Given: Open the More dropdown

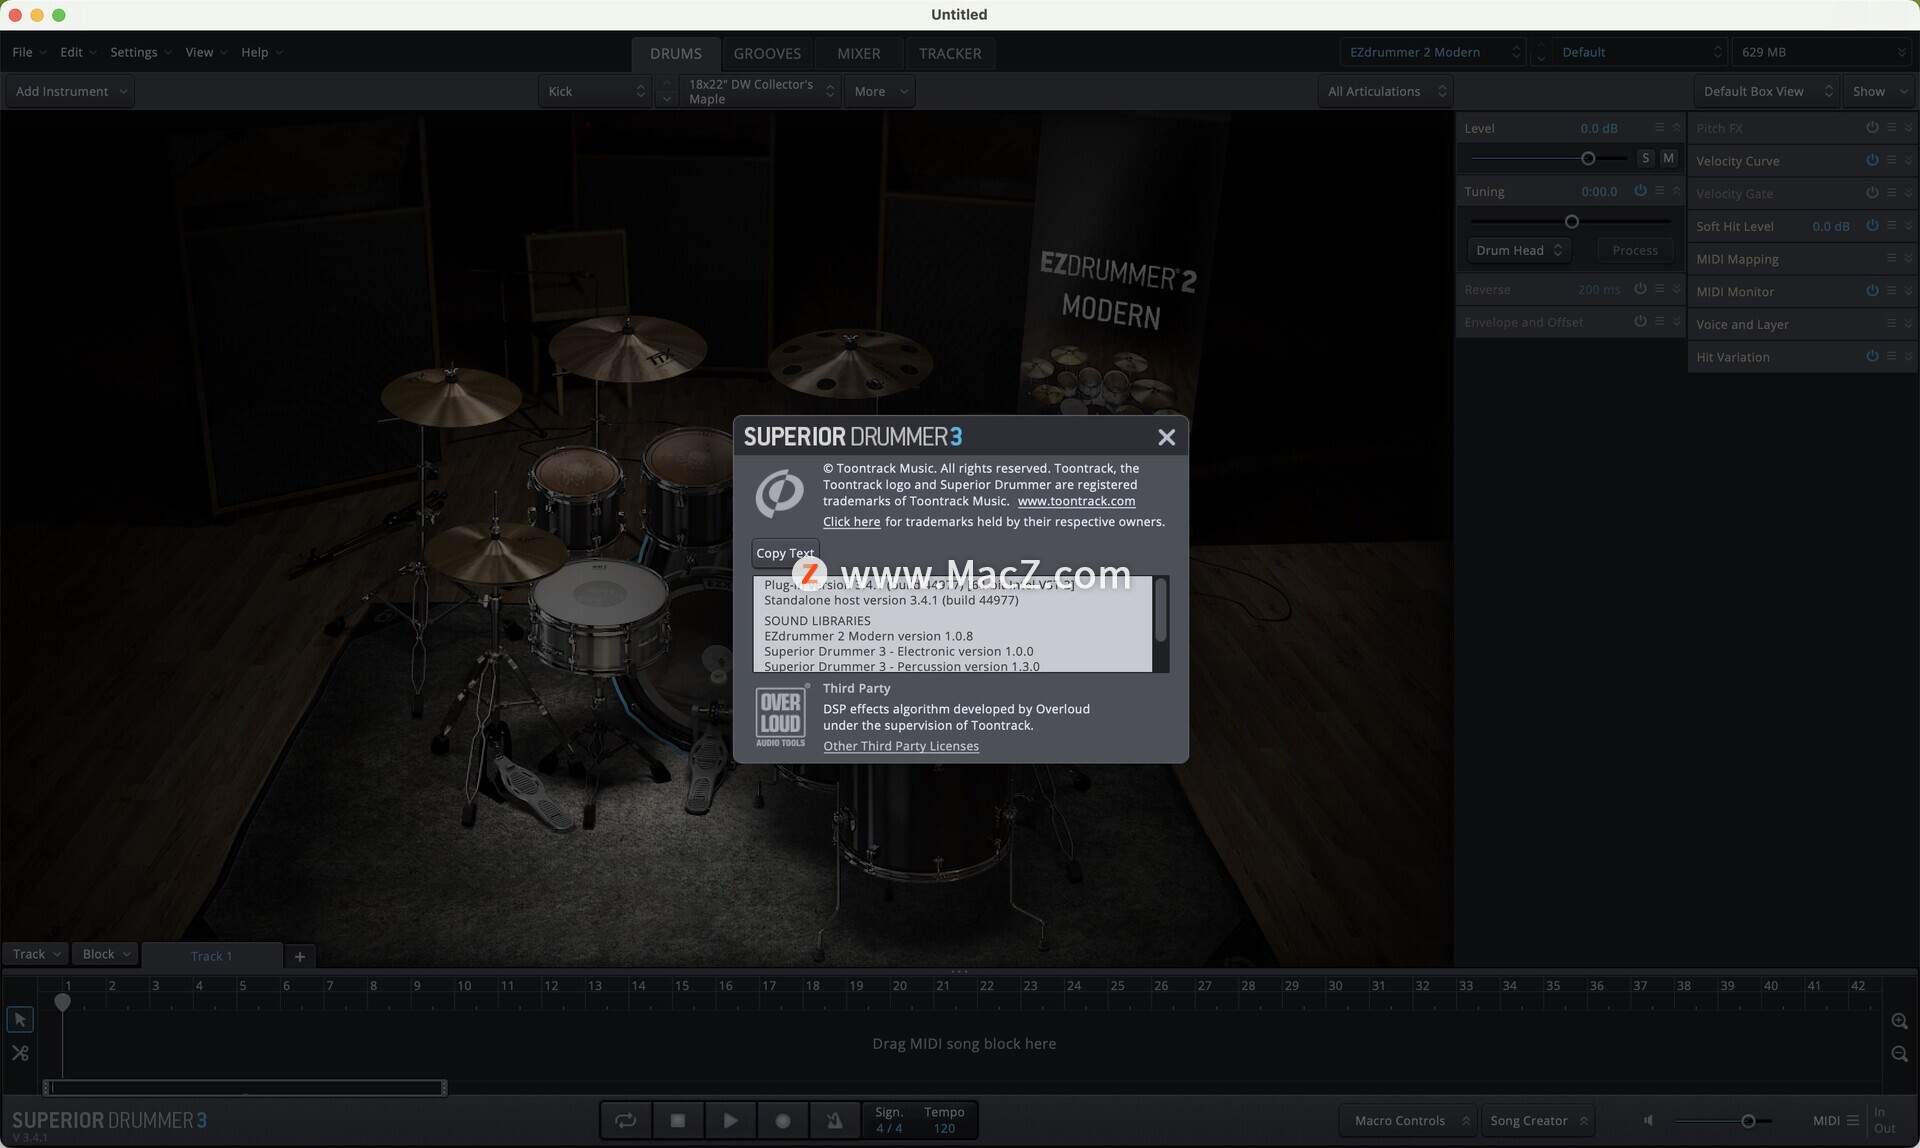Looking at the screenshot, I should pyautogui.click(x=880, y=91).
